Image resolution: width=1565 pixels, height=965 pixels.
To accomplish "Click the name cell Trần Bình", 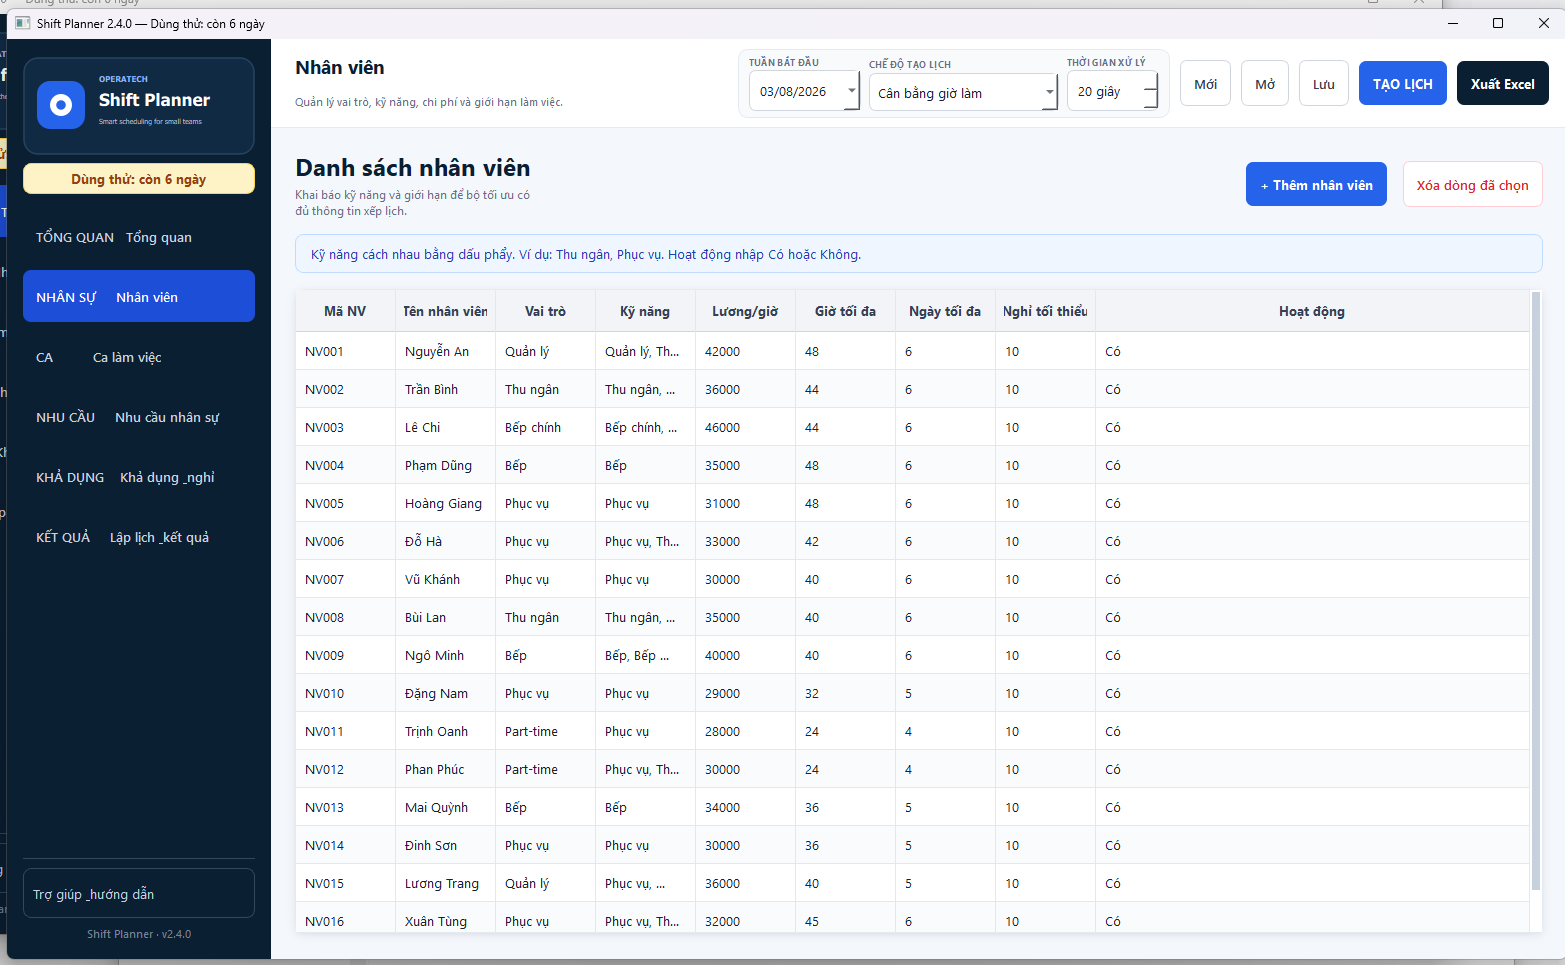I will [445, 389].
